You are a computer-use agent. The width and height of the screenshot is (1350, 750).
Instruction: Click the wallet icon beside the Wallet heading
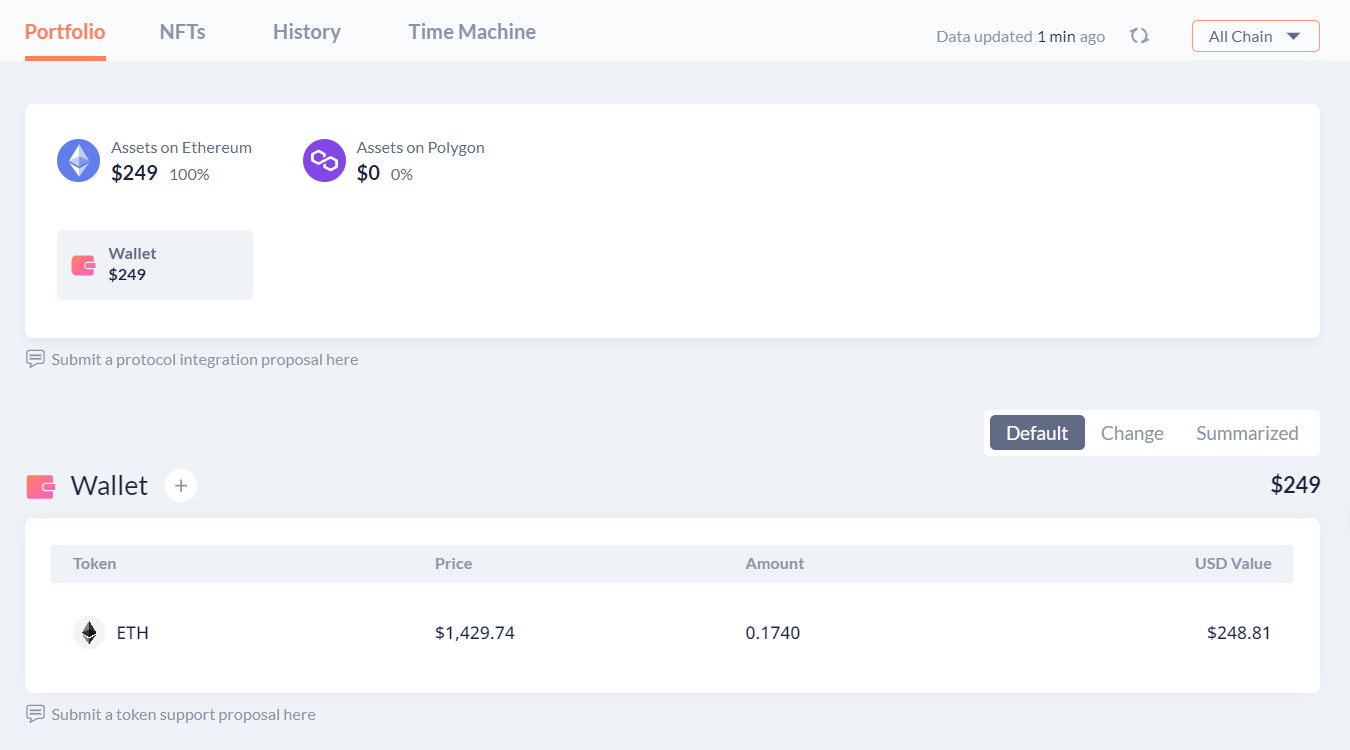pyautogui.click(x=41, y=486)
